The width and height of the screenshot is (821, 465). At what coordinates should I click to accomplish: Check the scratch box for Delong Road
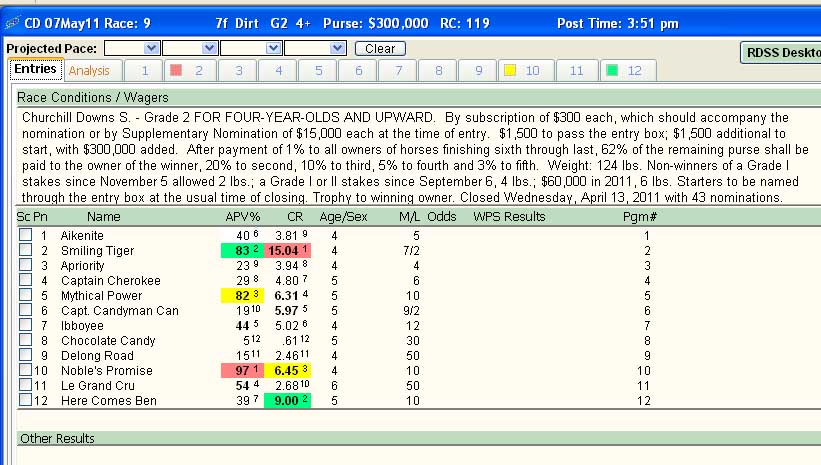coord(25,355)
